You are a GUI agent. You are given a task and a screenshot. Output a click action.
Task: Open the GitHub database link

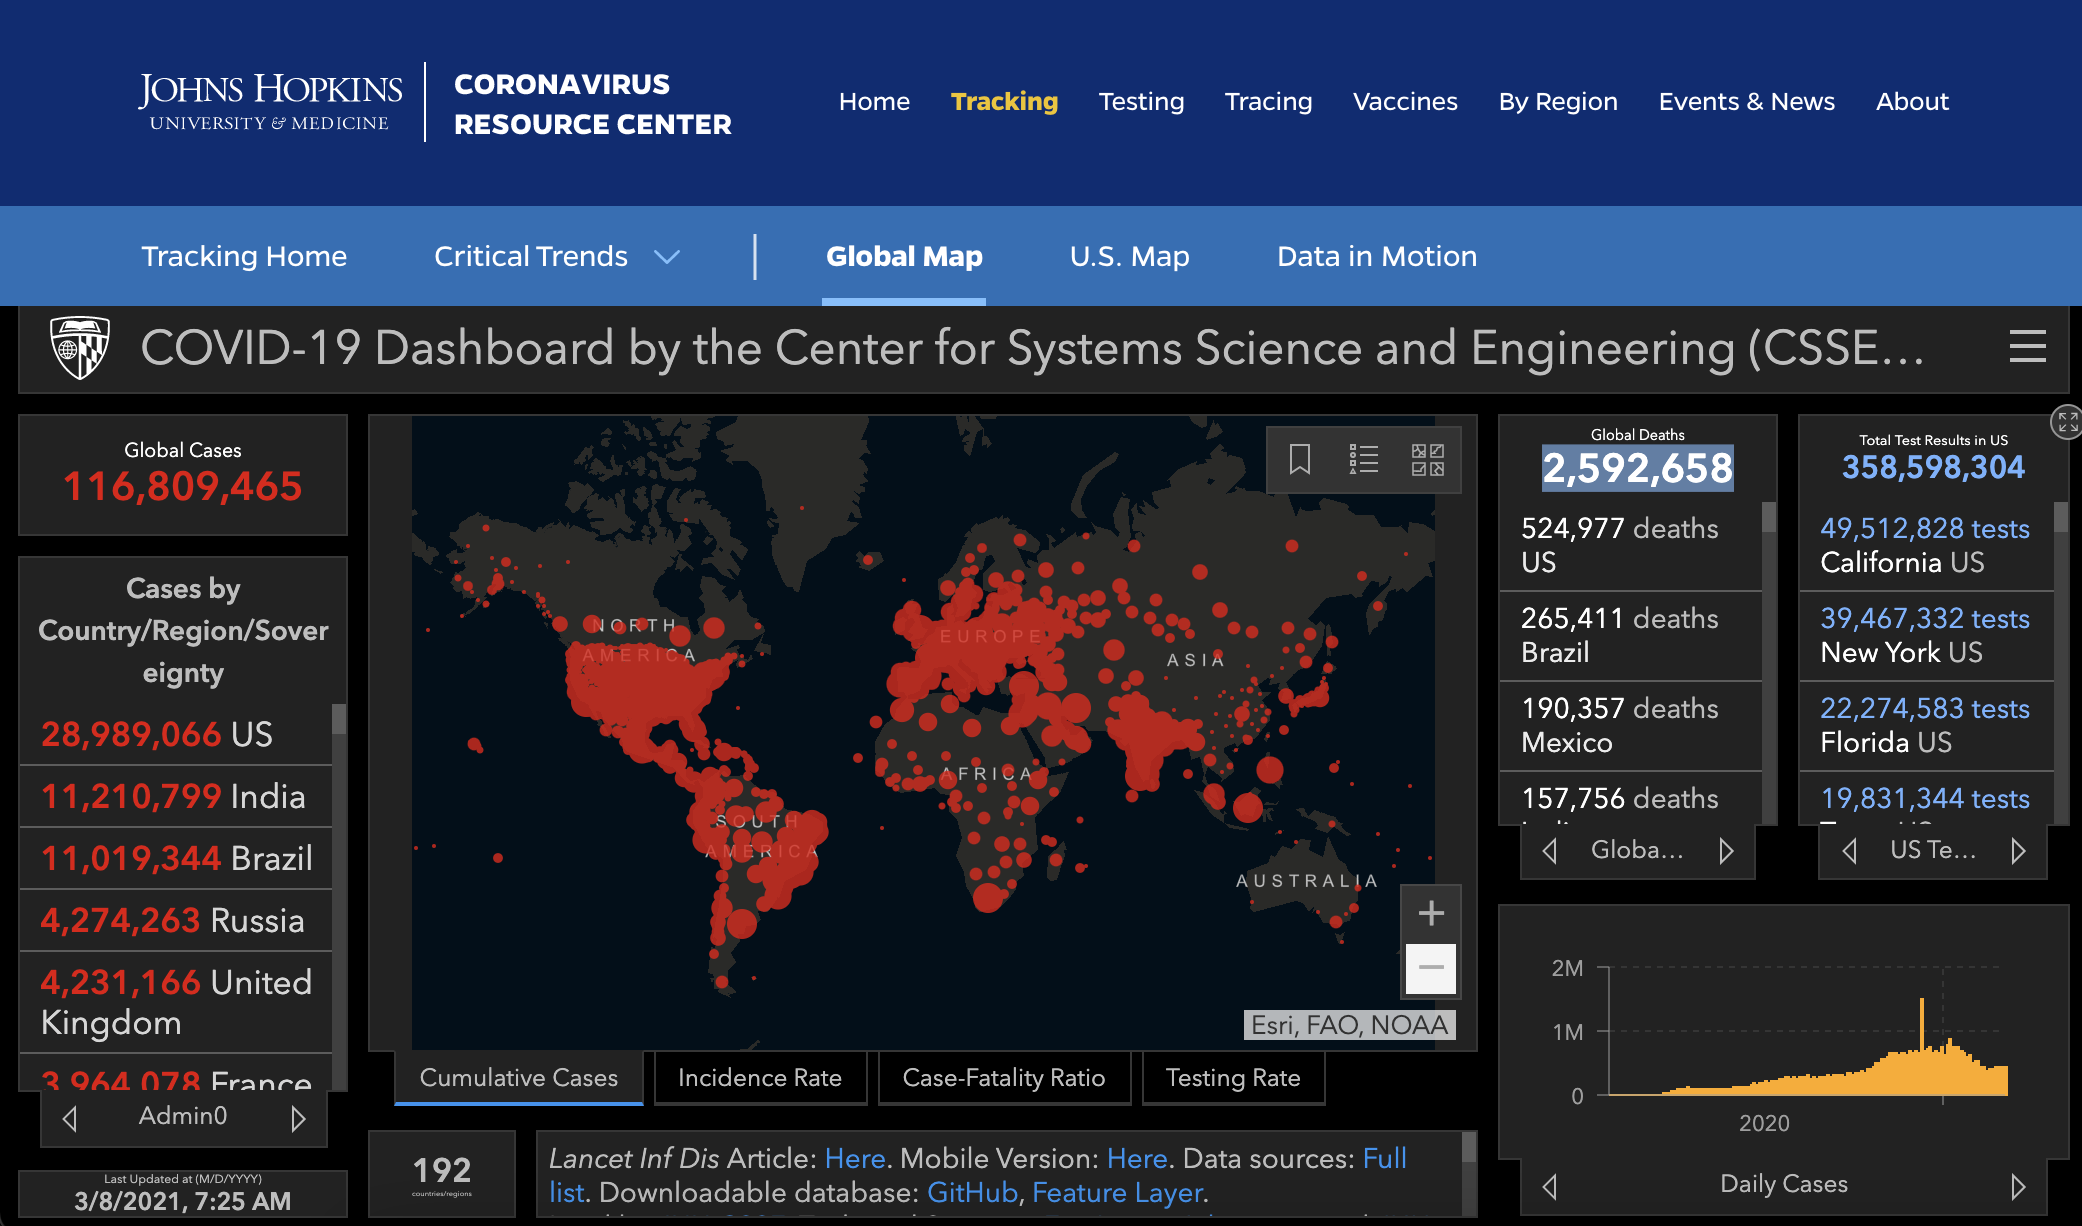coord(972,1193)
